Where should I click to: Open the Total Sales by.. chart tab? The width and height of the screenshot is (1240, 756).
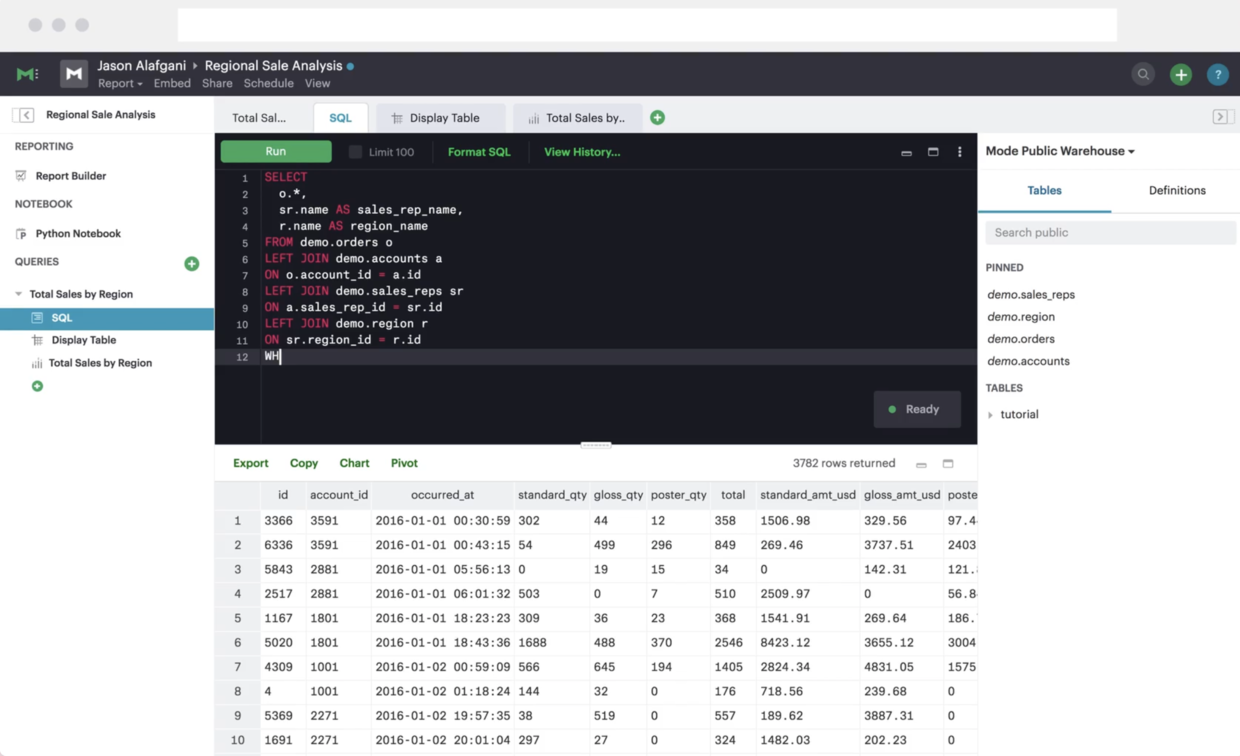(x=576, y=118)
